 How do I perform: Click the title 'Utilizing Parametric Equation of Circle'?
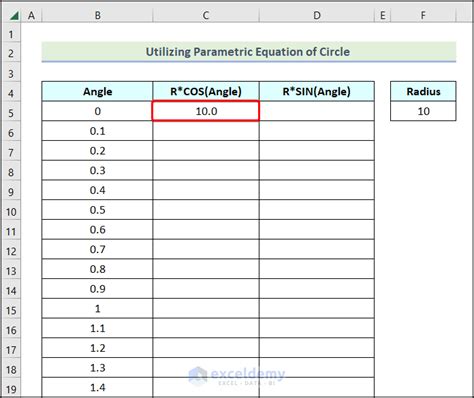tap(248, 52)
